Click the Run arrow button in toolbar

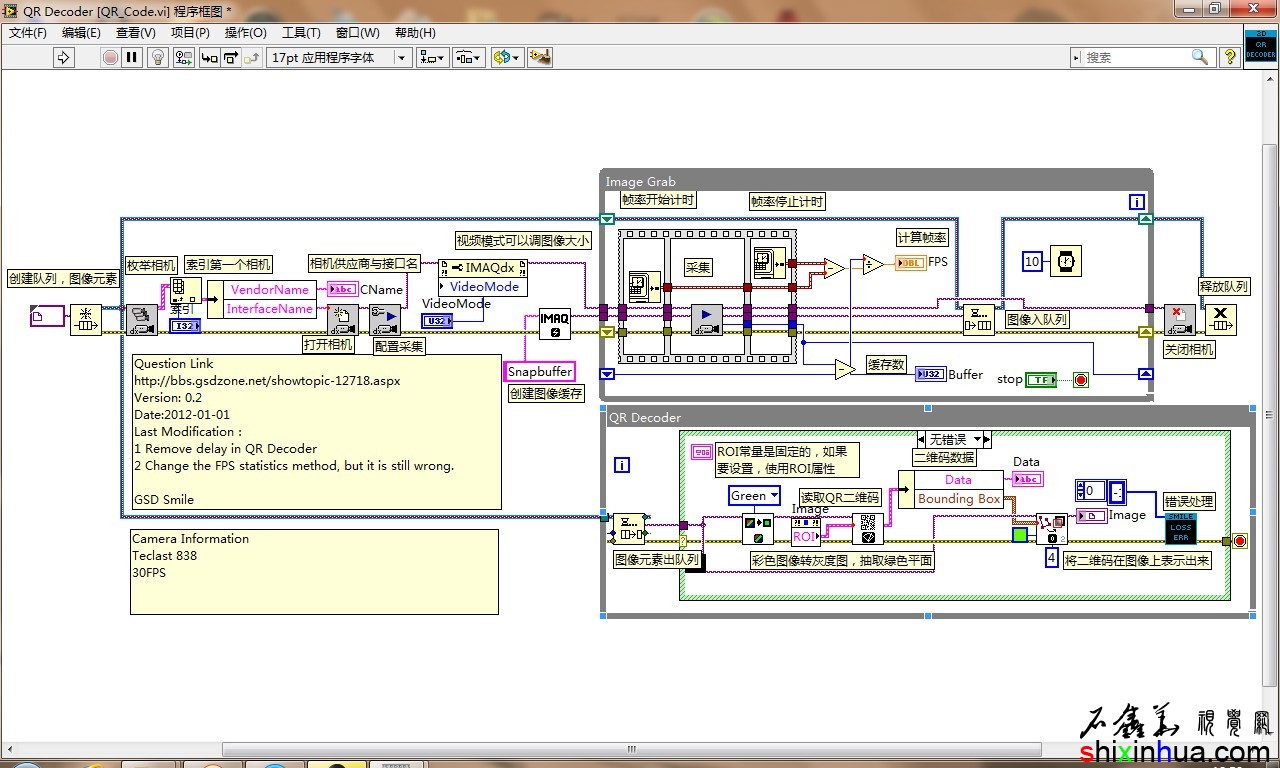64,58
